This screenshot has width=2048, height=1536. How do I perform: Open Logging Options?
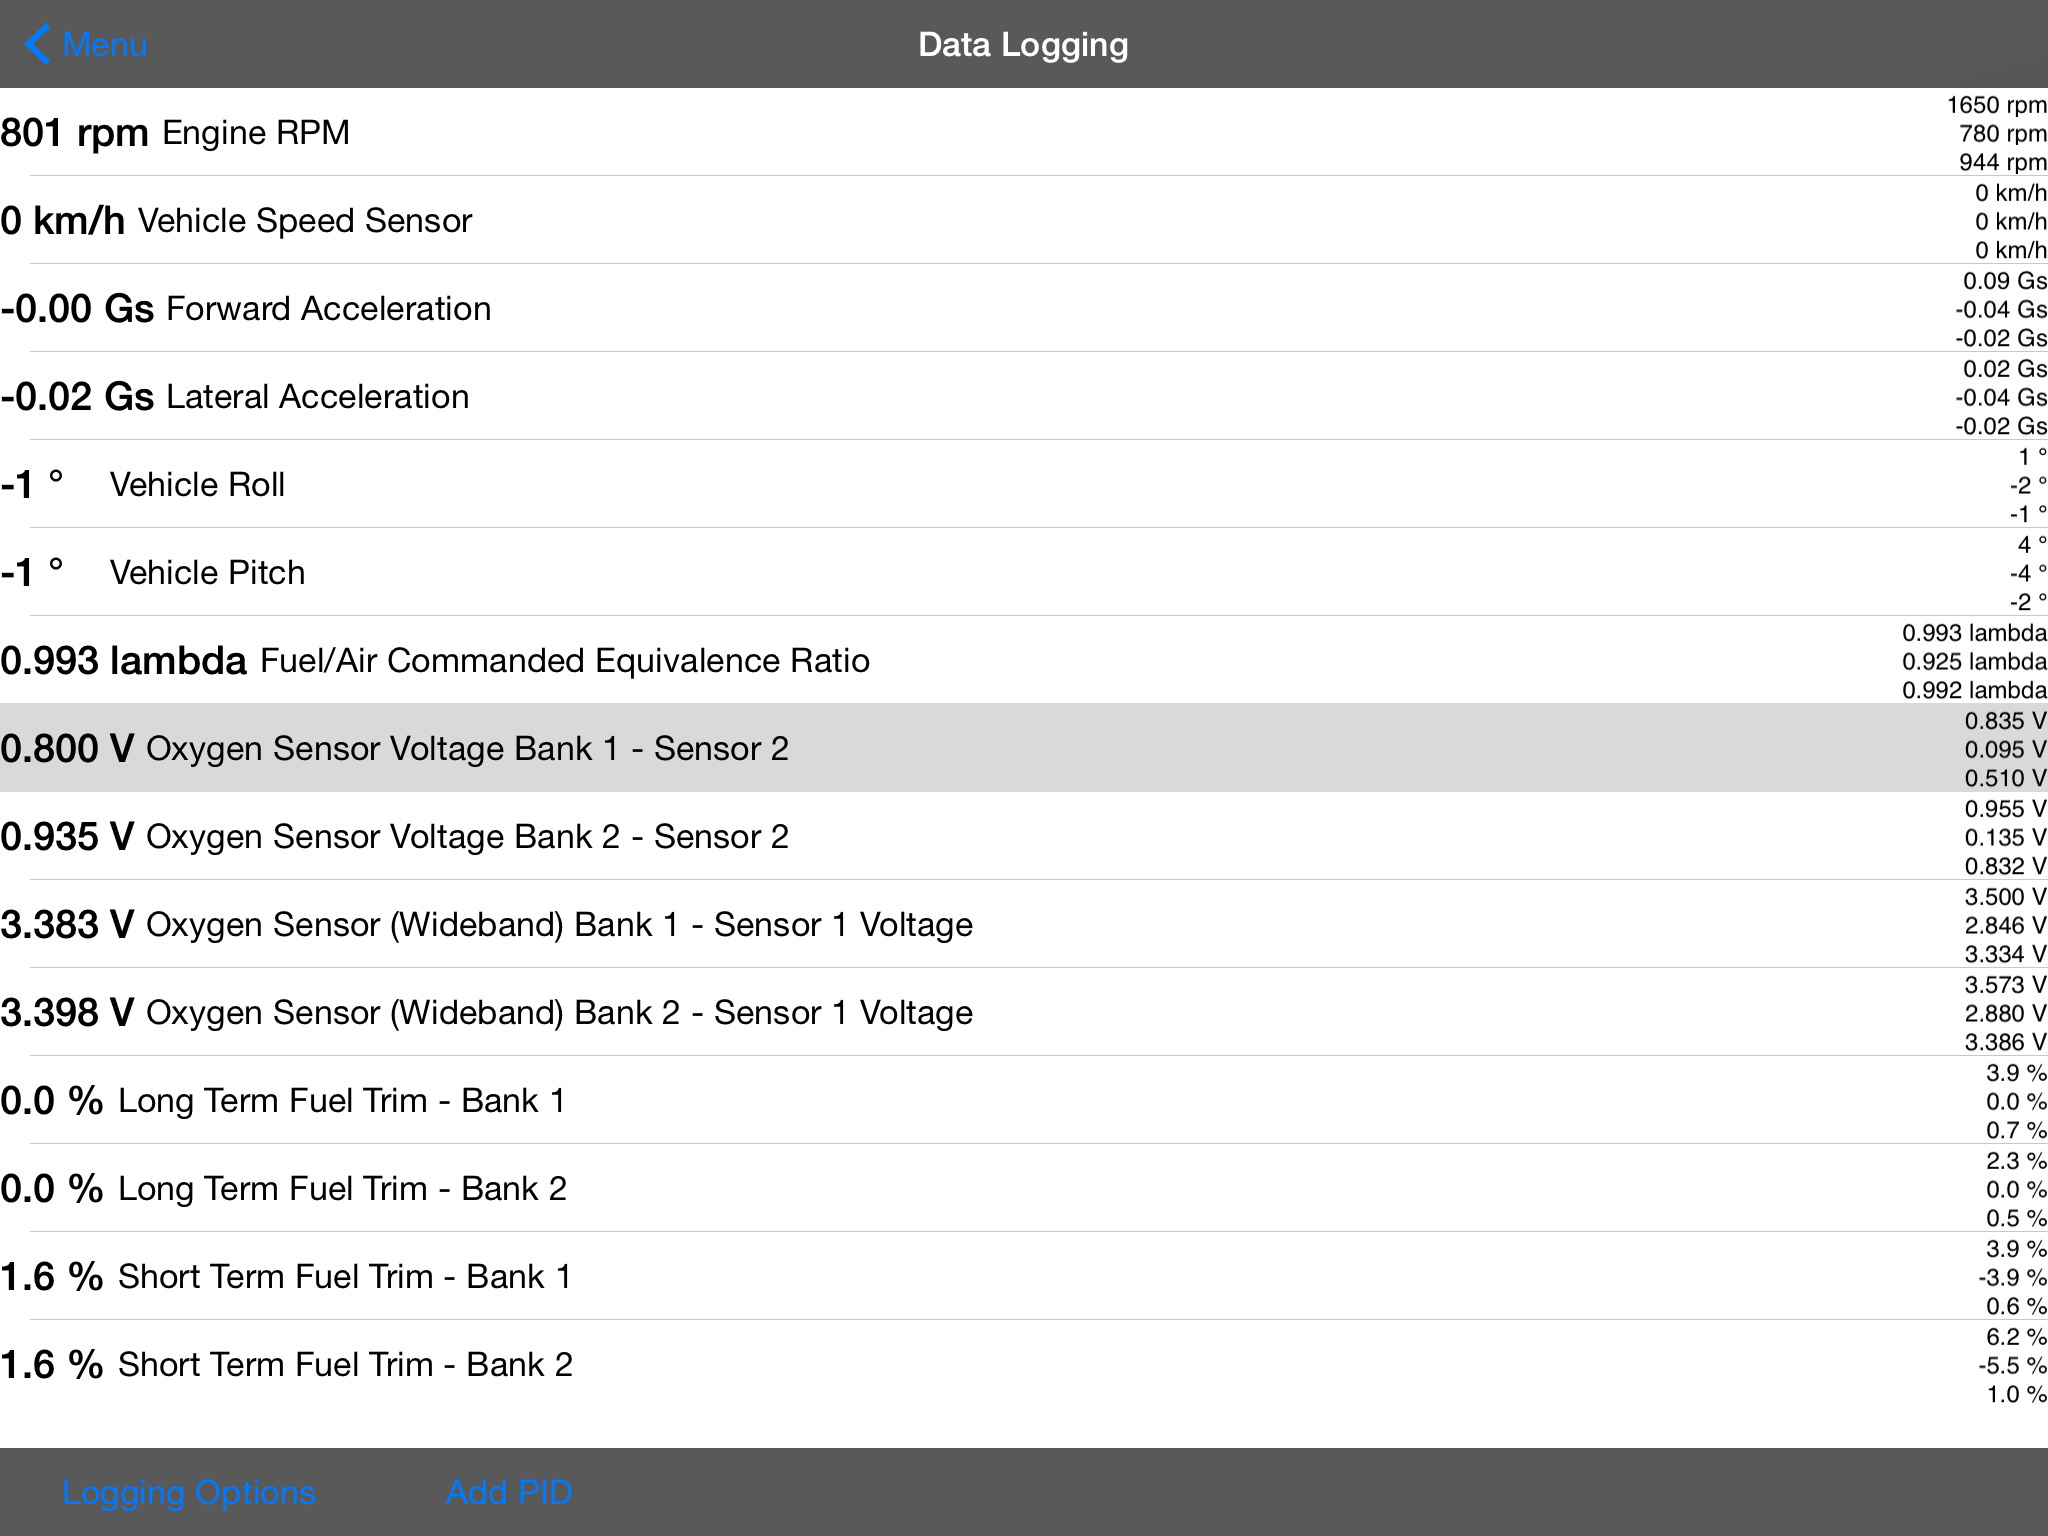pos(189,1492)
